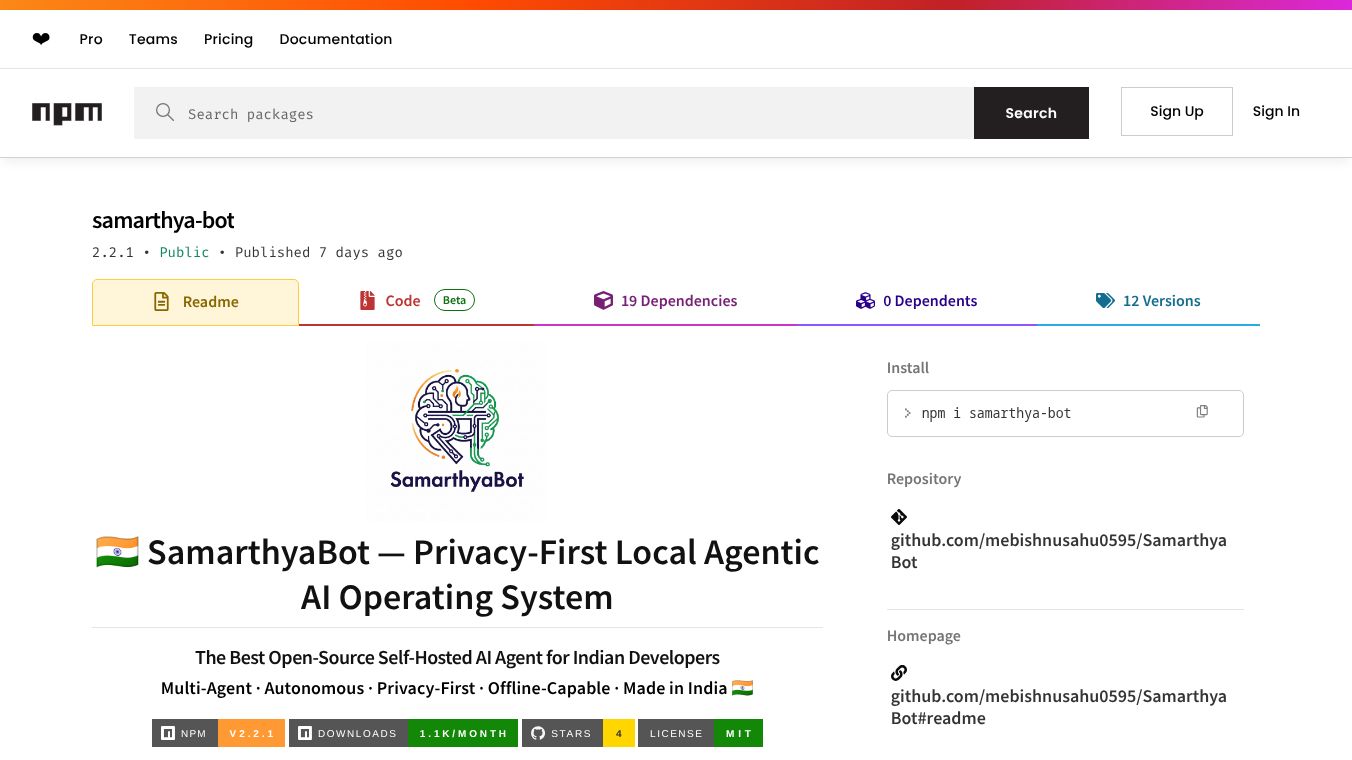Open the Pro menu item
Viewport: 1352px width, 760px height.
(x=91, y=39)
